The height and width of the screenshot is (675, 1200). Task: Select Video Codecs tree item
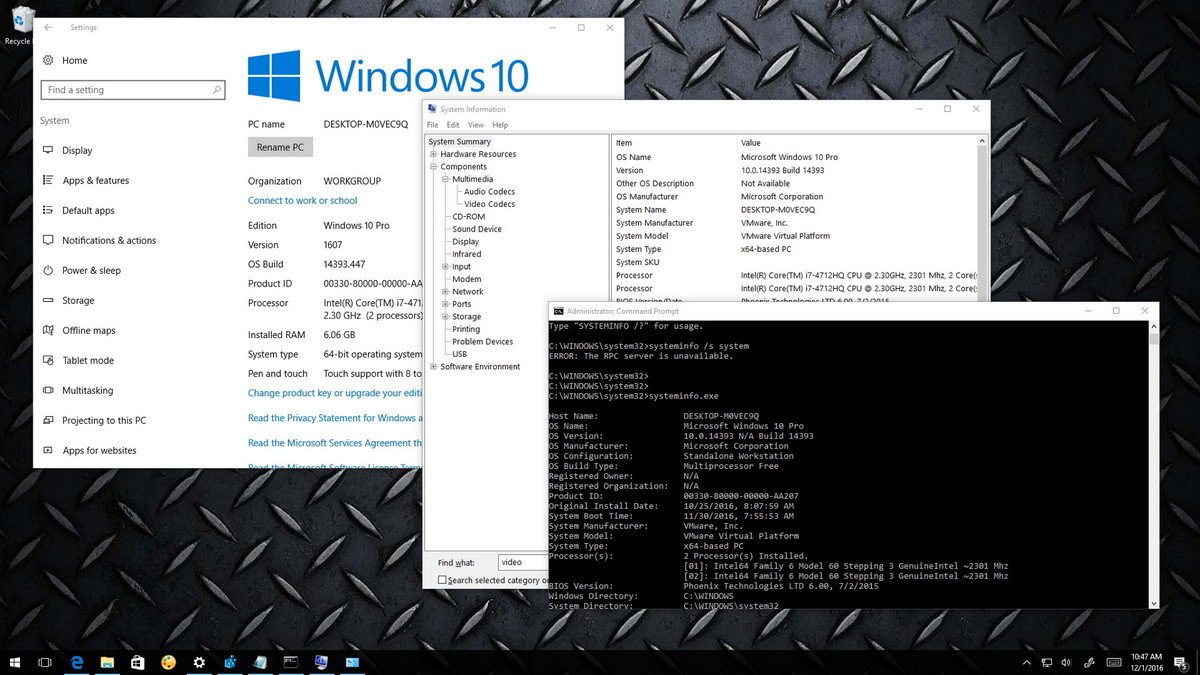pos(489,204)
